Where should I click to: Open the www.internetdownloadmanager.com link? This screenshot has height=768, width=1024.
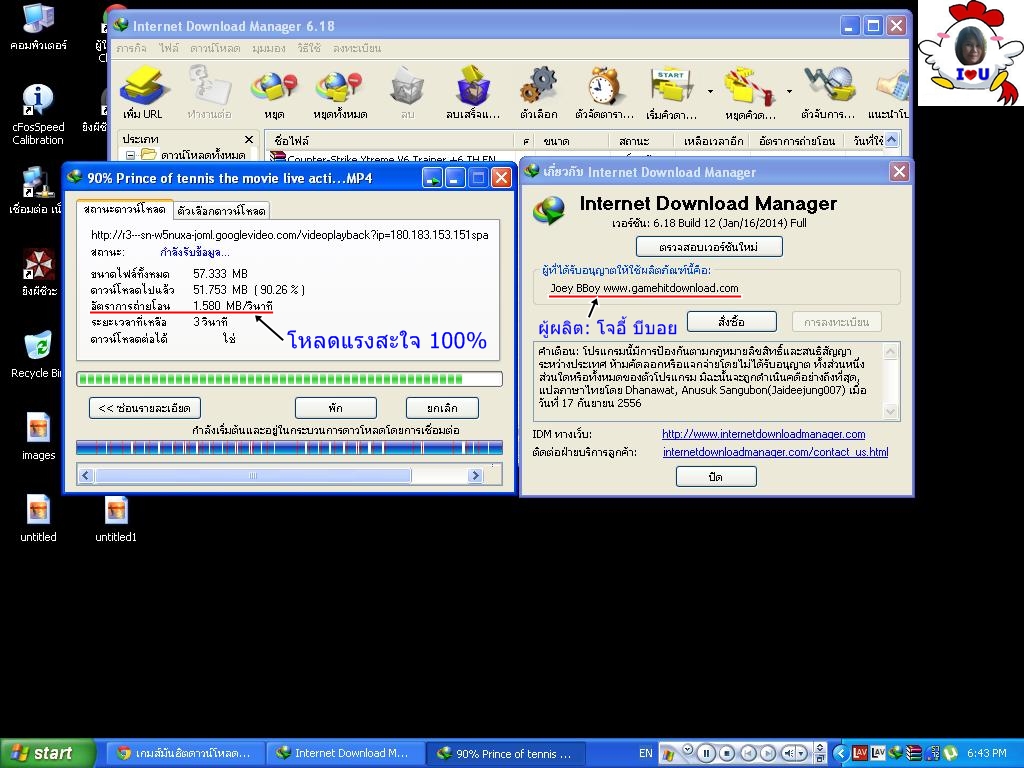[x=763, y=434]
